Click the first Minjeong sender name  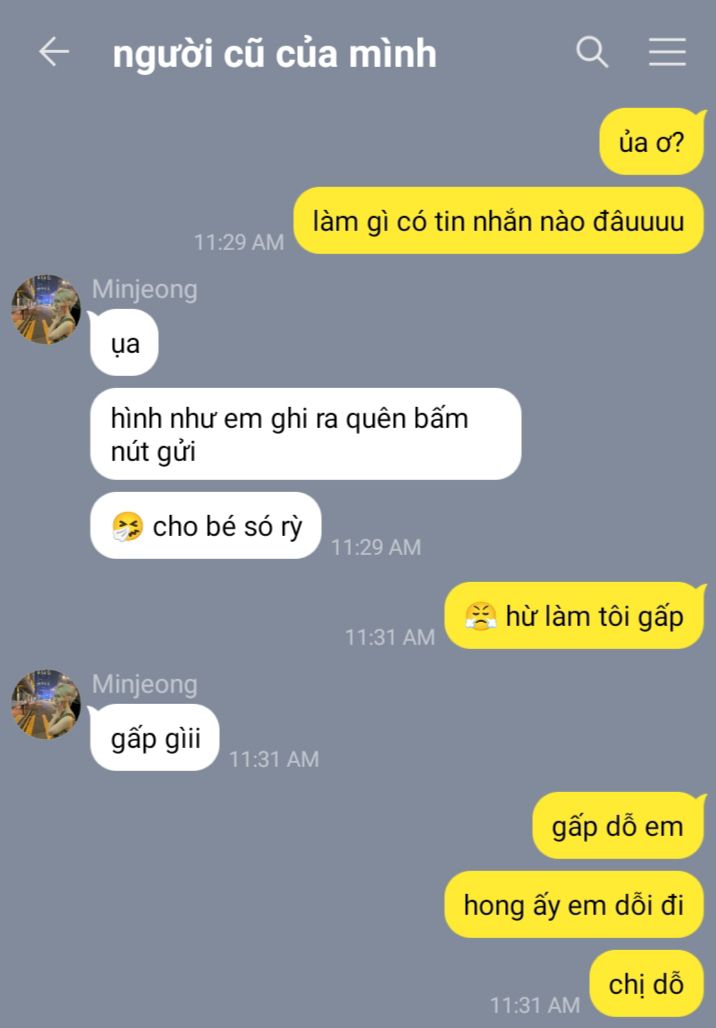144,289
